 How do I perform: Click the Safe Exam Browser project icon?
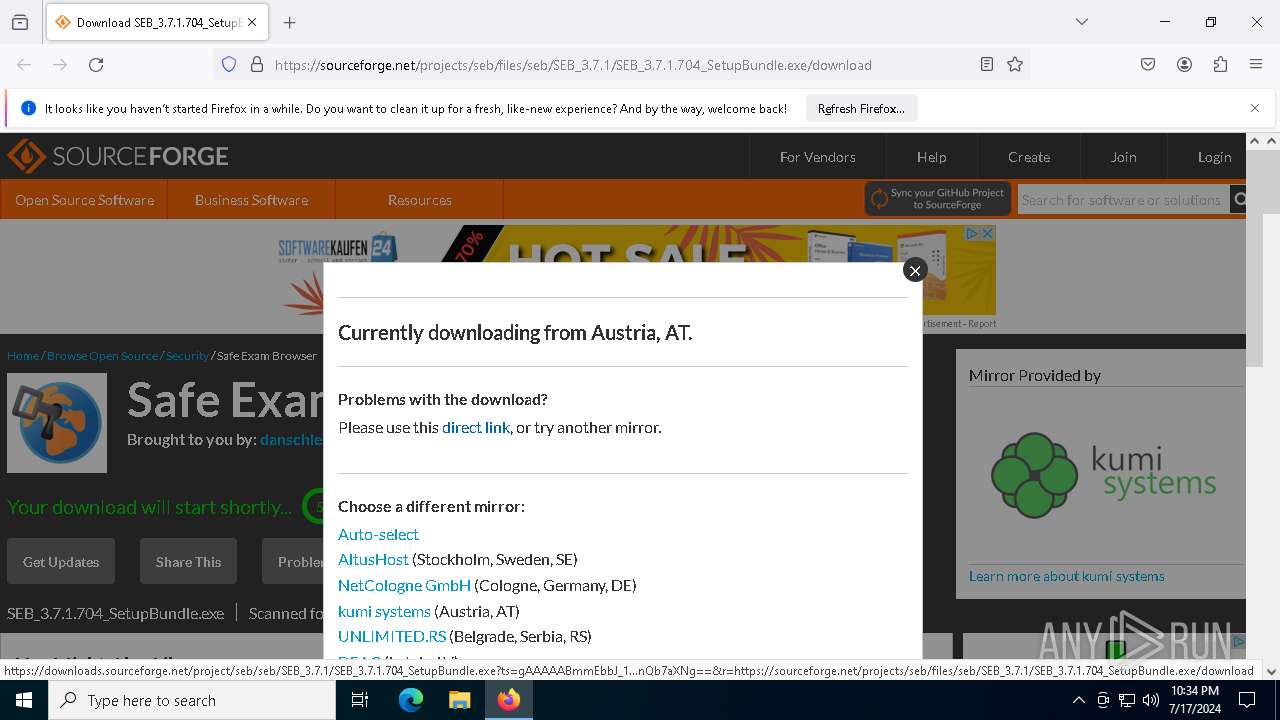(x=57, y=423)
